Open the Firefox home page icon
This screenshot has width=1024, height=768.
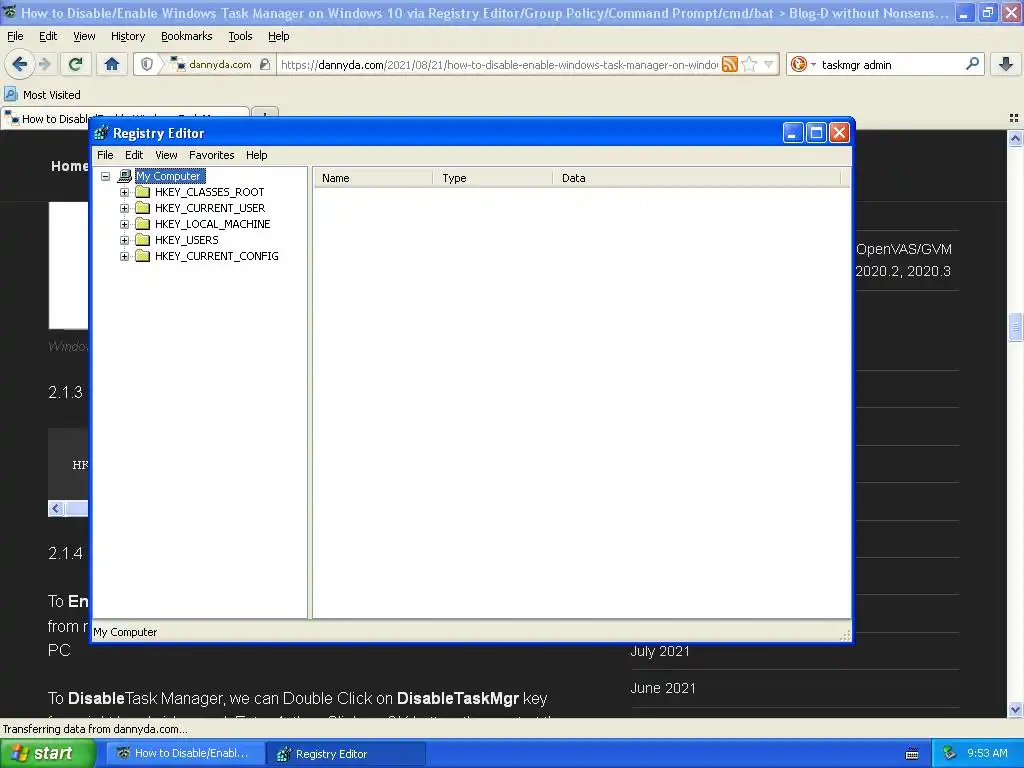point(112,64)
